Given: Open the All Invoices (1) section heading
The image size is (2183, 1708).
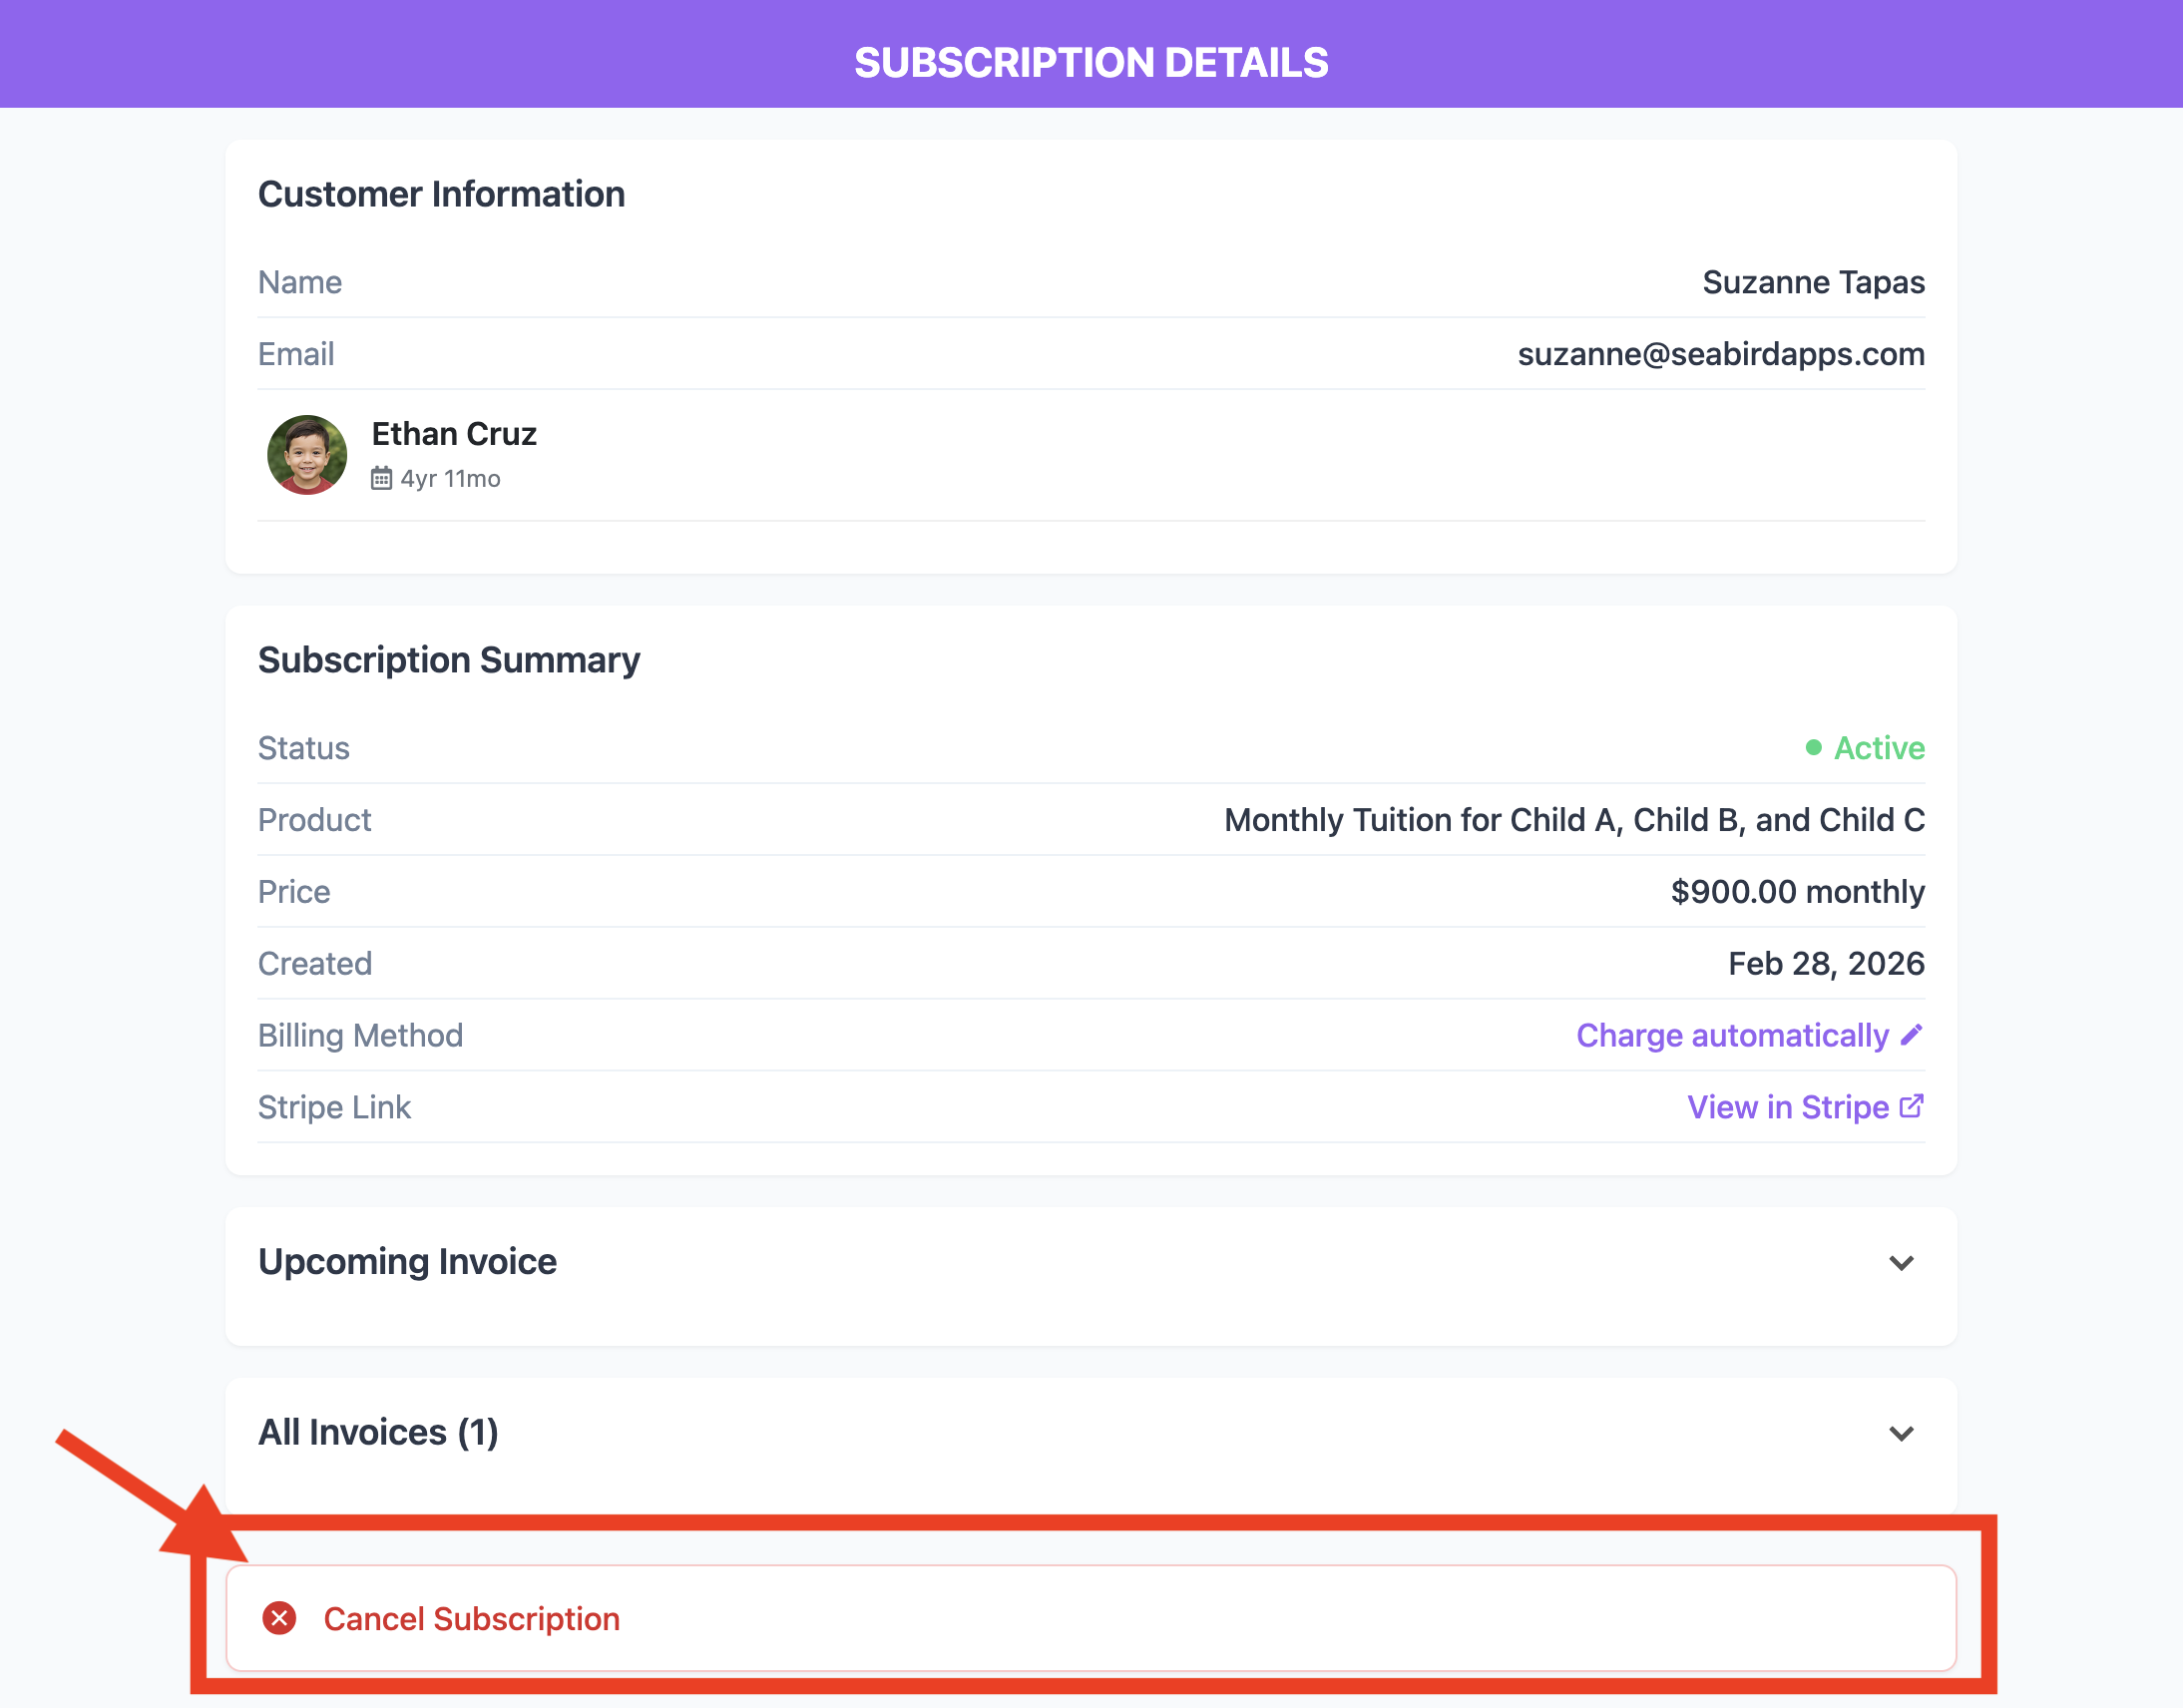Looking at the screenshot, I should coord(378,1432).
